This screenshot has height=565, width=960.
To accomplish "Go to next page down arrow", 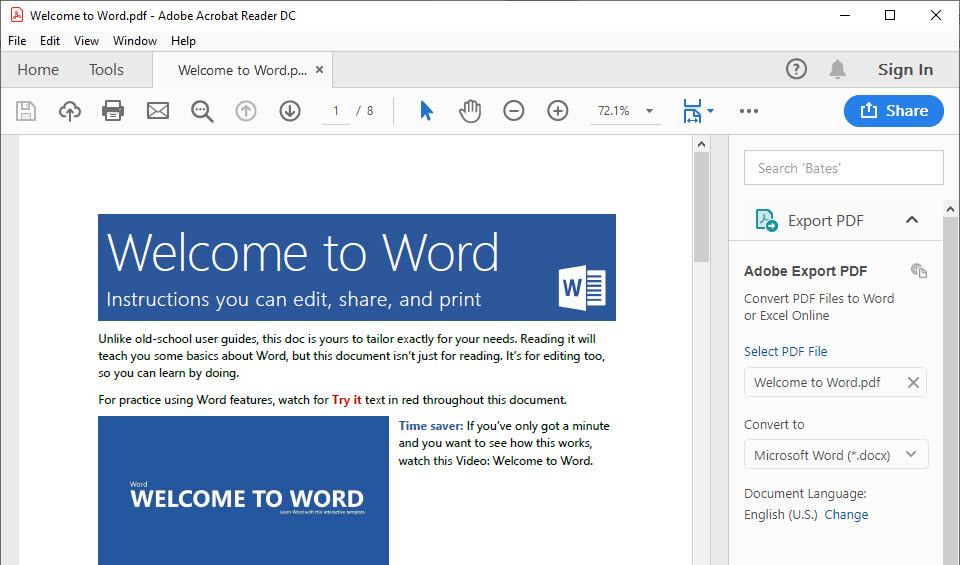I will click(x=290, y=111).
